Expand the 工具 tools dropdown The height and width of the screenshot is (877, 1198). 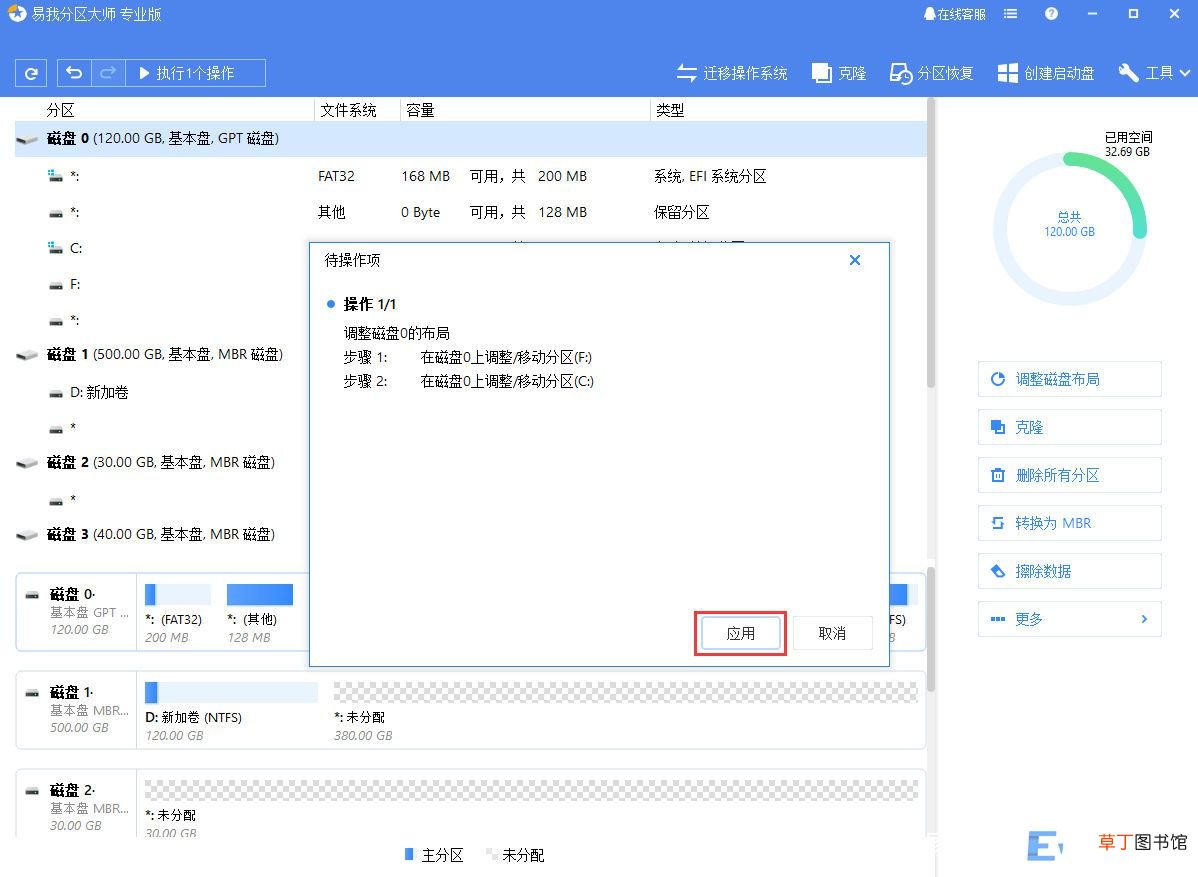click(x=1154, y=73)
